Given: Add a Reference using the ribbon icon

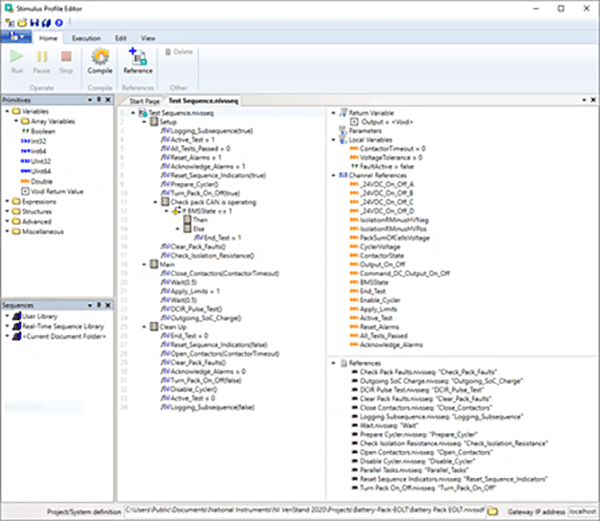Looking at the screenshot, I should point(138,61).
